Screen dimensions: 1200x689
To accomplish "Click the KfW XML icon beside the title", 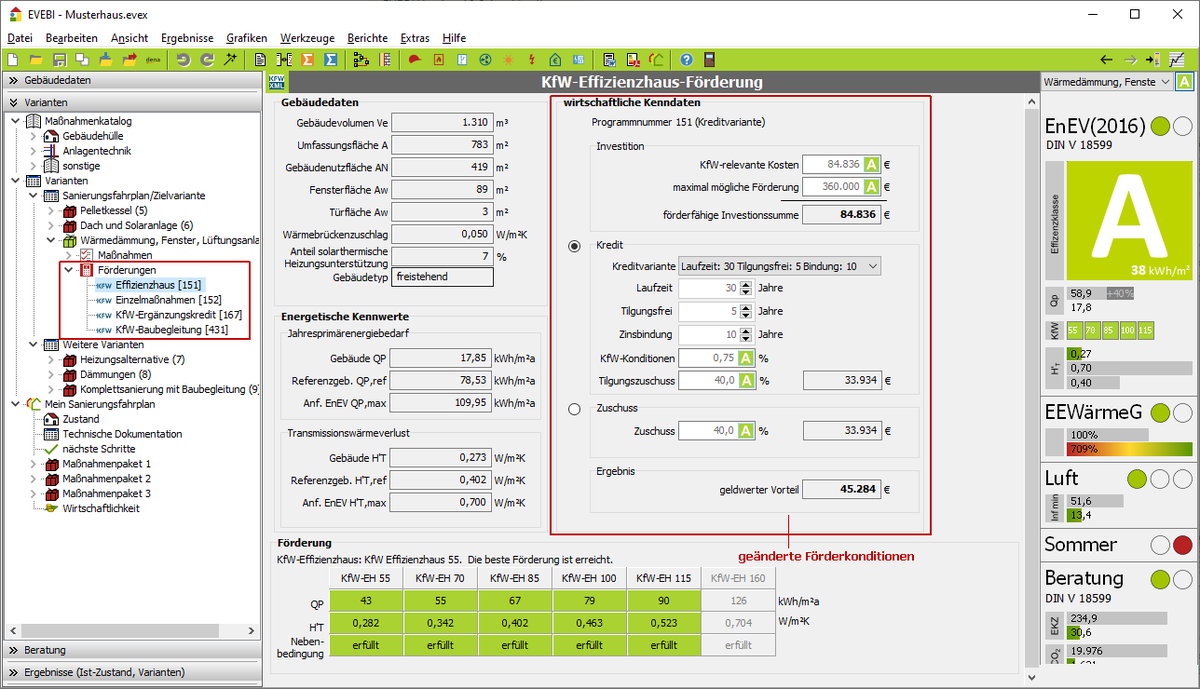I will pos(277,82).
